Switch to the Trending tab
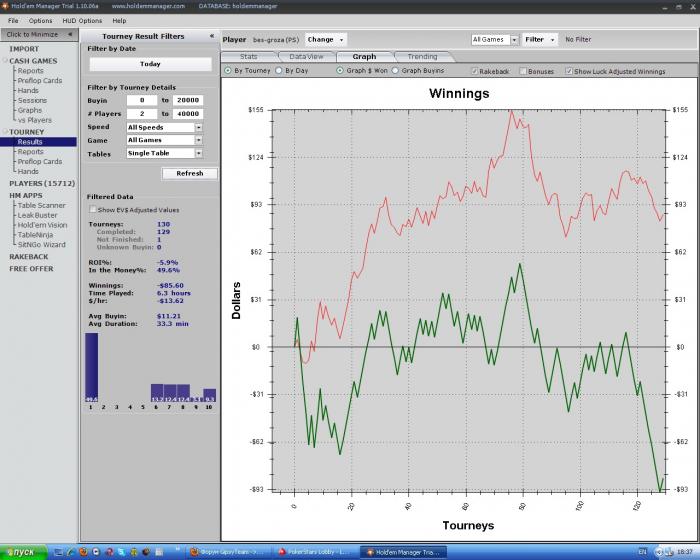The height and width of the screenshot is (560, 700). tap(422, 57)
